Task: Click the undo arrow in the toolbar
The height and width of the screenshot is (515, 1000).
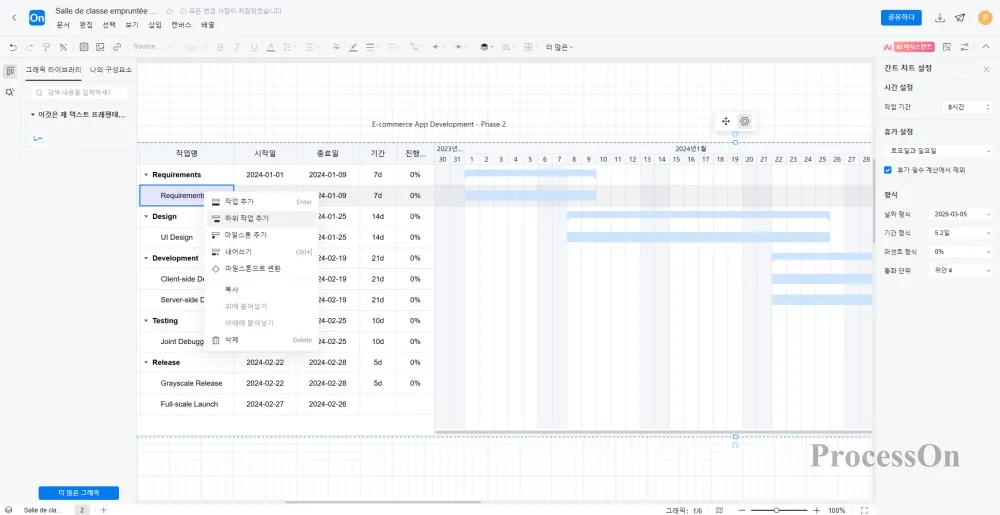Action: coord(13,47)
